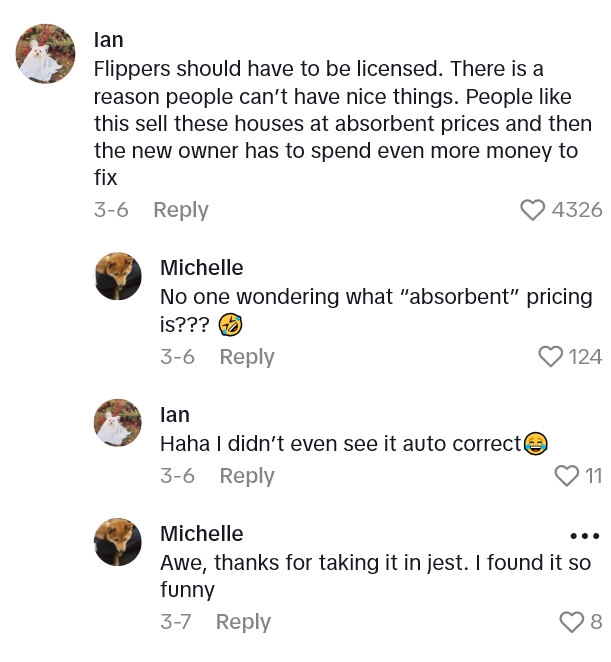Screen dimensions: 611x662
Task: Click username Ian above "Haha I didn't"
Action: point(174,415)
